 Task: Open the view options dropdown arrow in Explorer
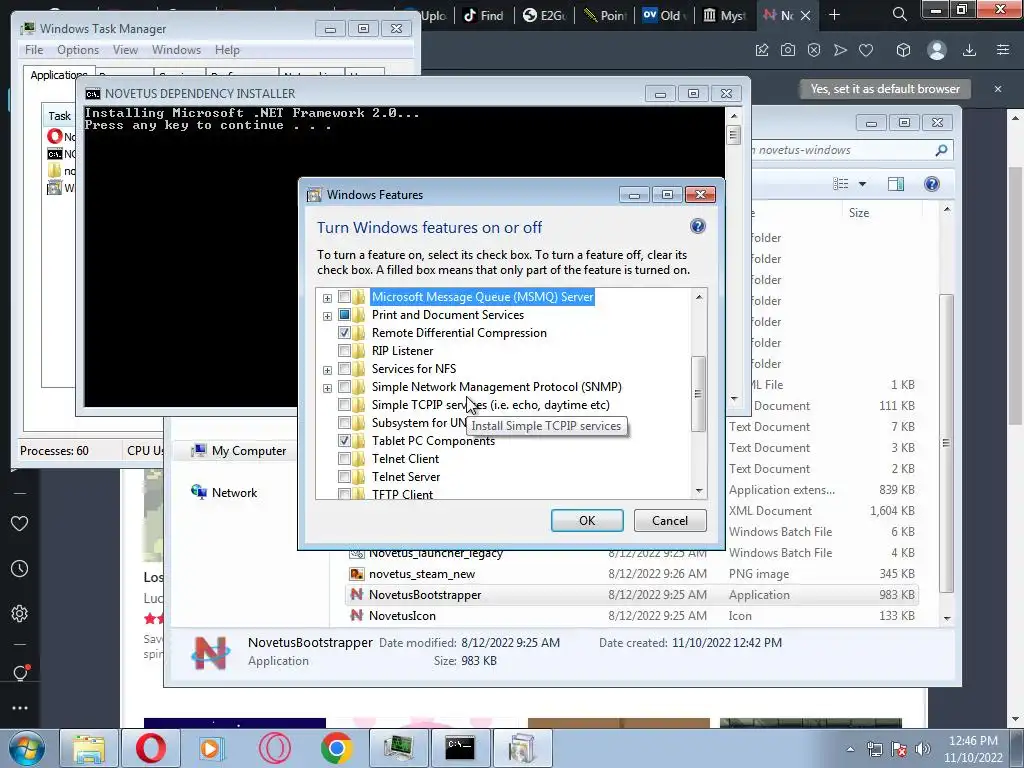click(862, 184)
